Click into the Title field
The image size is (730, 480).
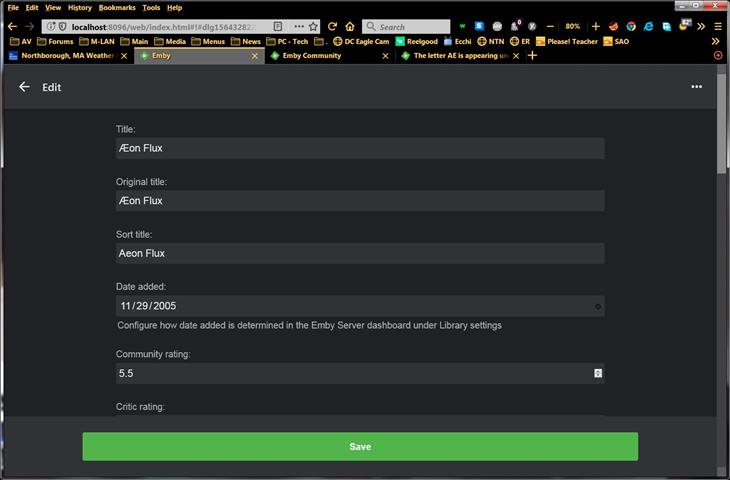click(360, 148)
